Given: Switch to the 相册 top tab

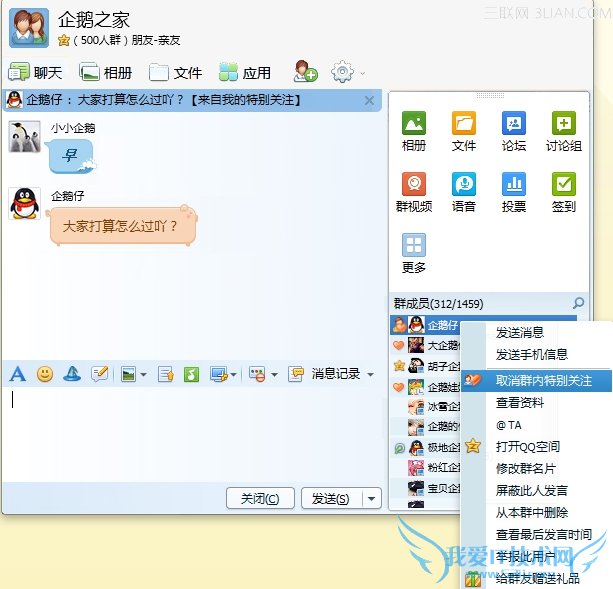Looking at the screenshot, I should [x=106, y=72].
